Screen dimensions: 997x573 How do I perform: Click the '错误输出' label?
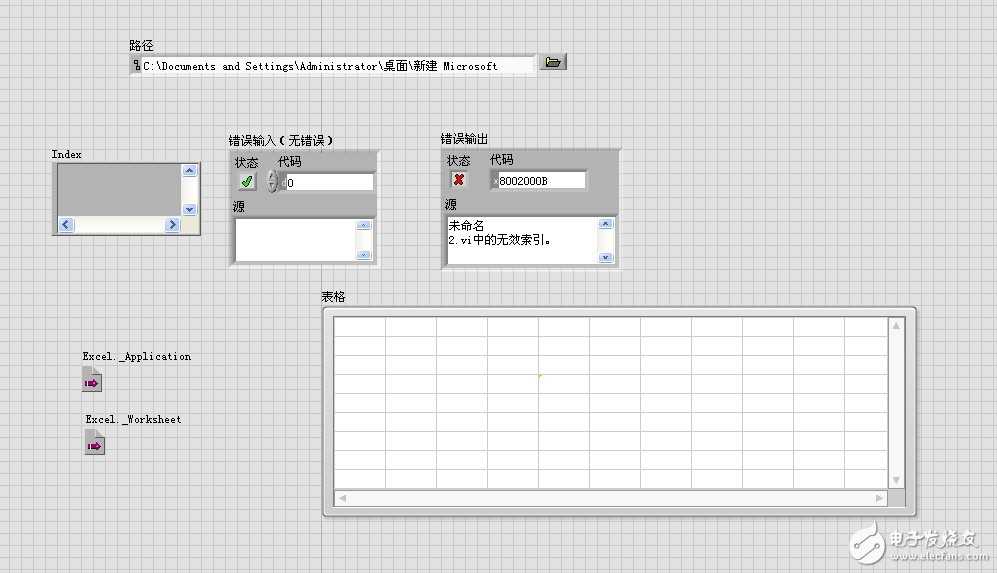[464, 139]
